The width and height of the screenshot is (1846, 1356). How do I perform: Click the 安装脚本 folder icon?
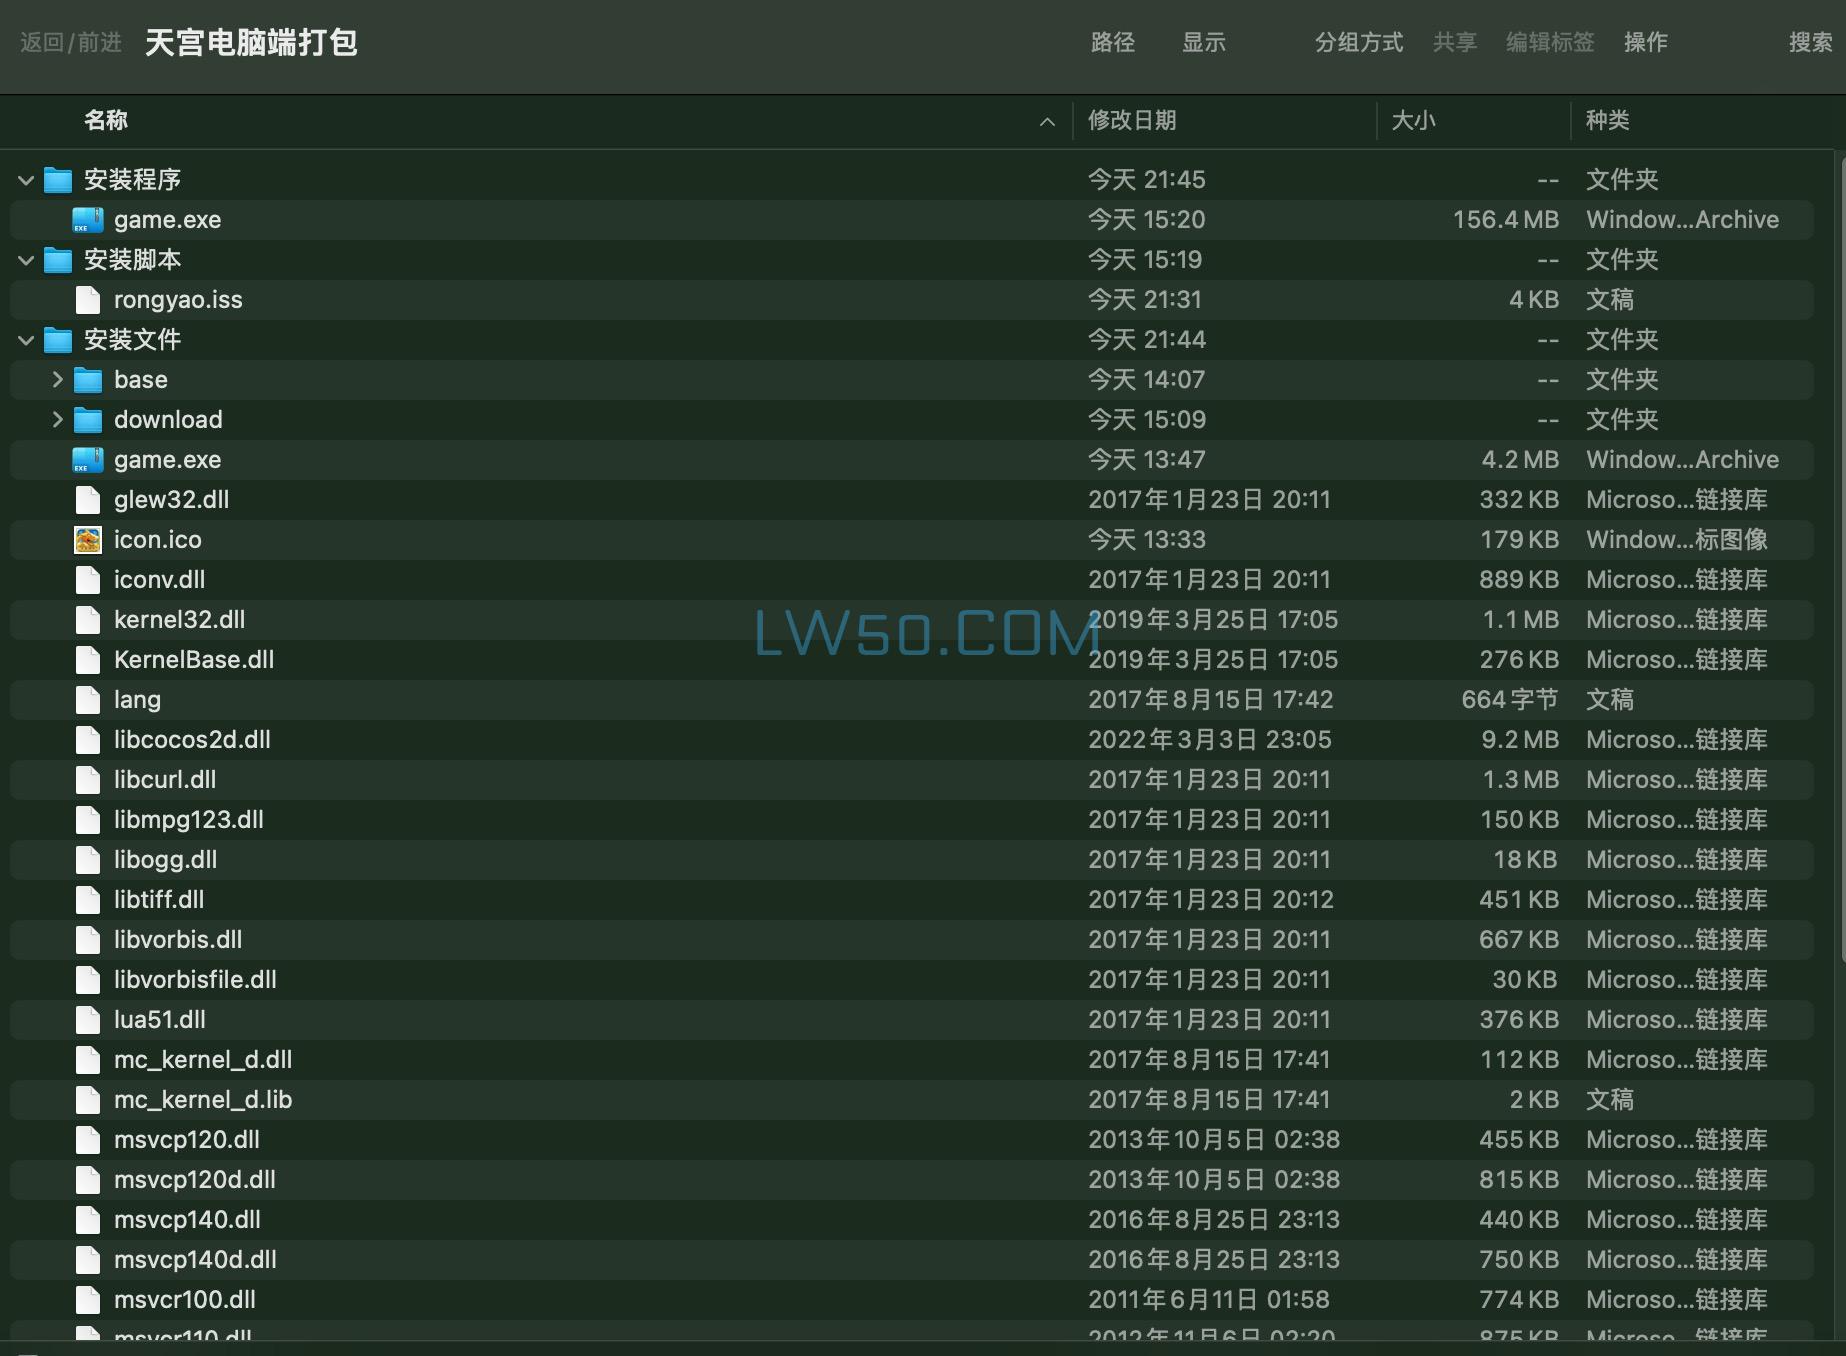57,259
